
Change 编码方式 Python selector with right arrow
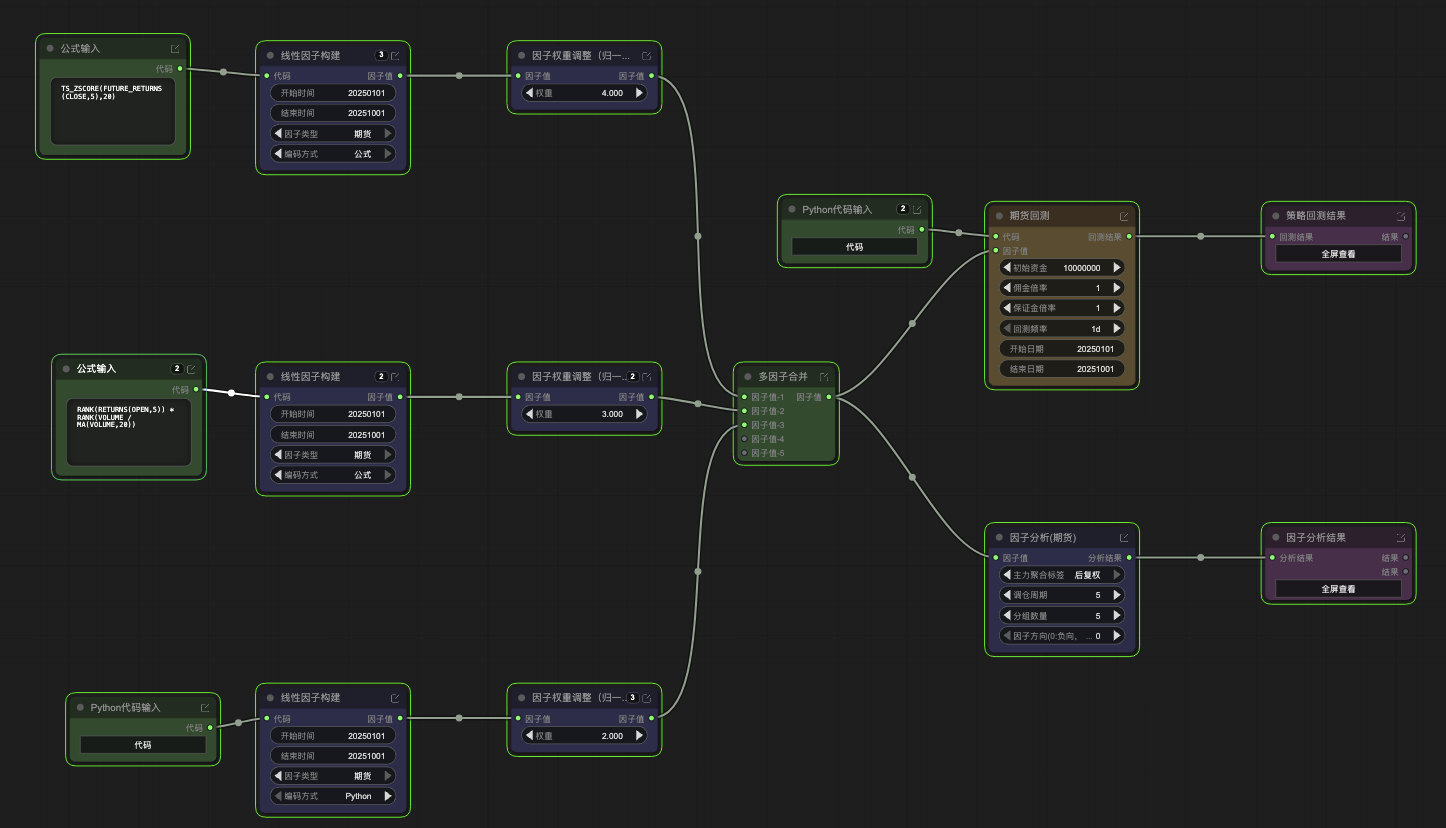(388, 796)
